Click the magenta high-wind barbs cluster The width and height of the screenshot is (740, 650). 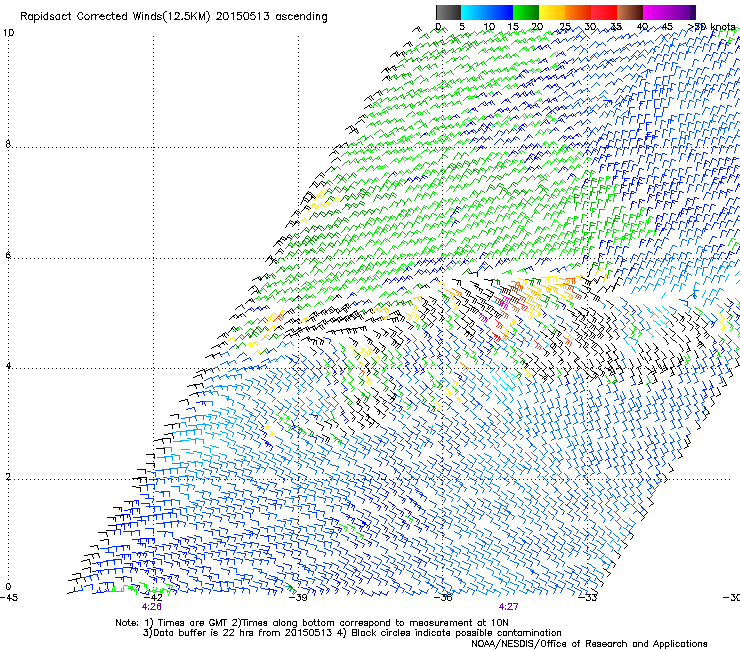point(505,300)
